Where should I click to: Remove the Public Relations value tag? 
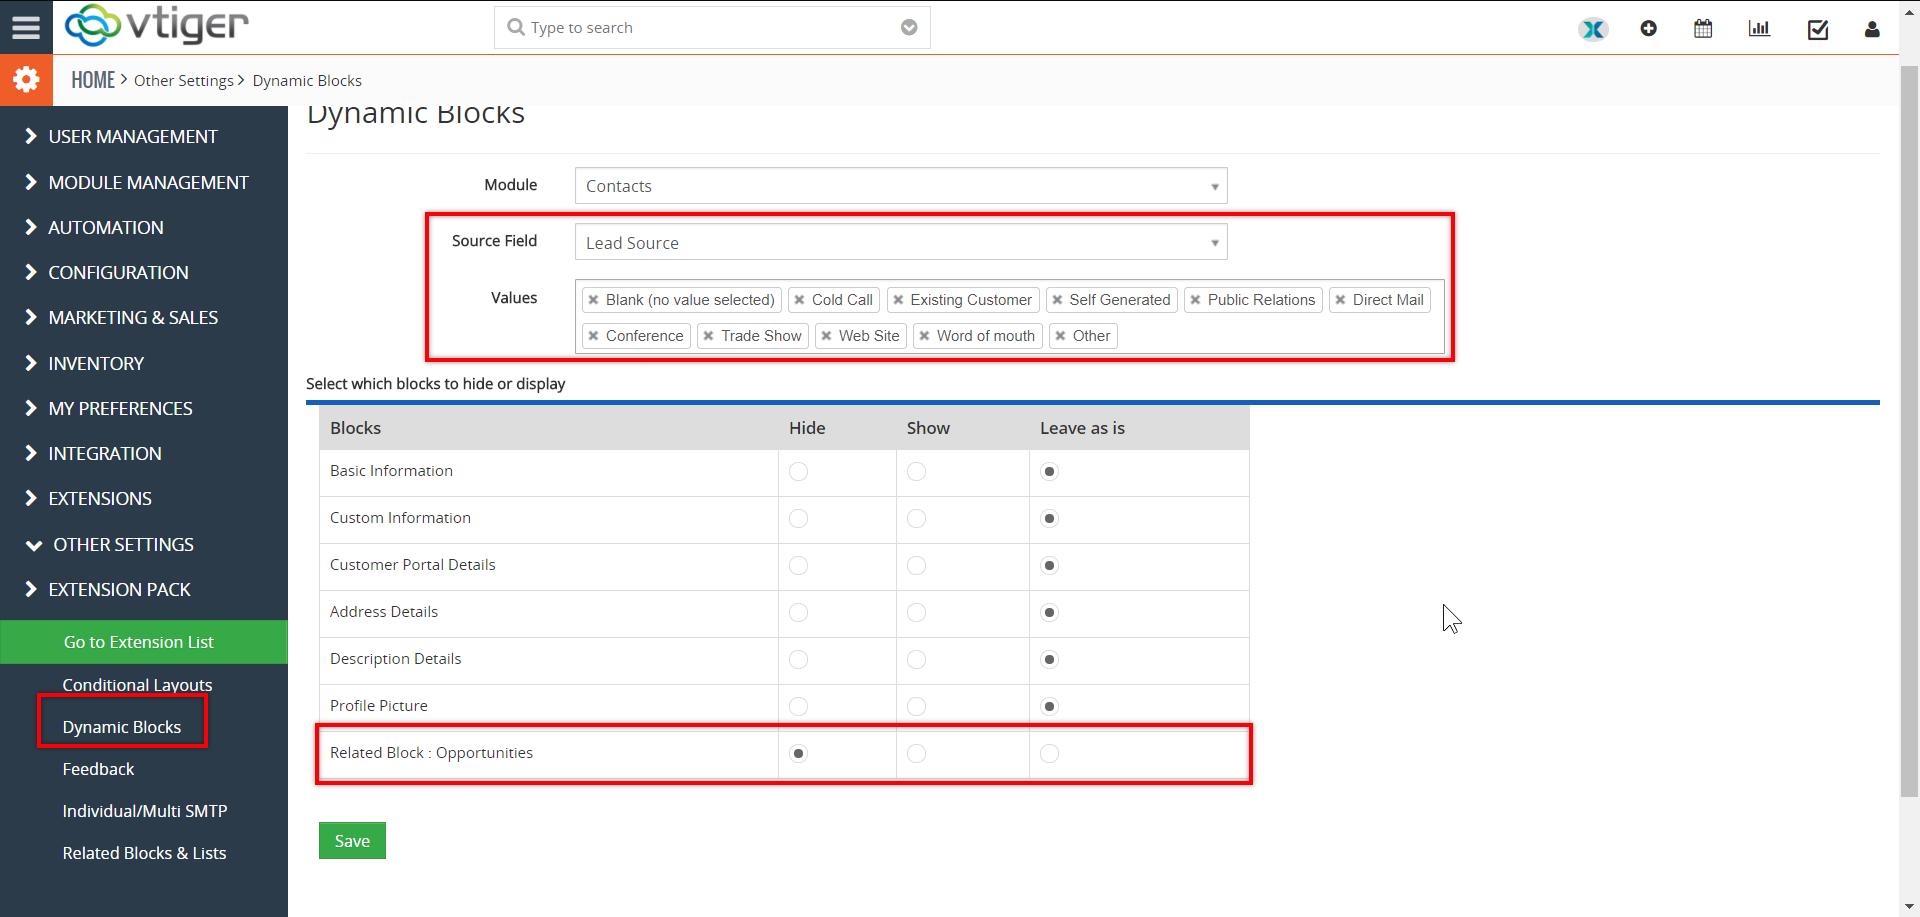click(1195, 300)
